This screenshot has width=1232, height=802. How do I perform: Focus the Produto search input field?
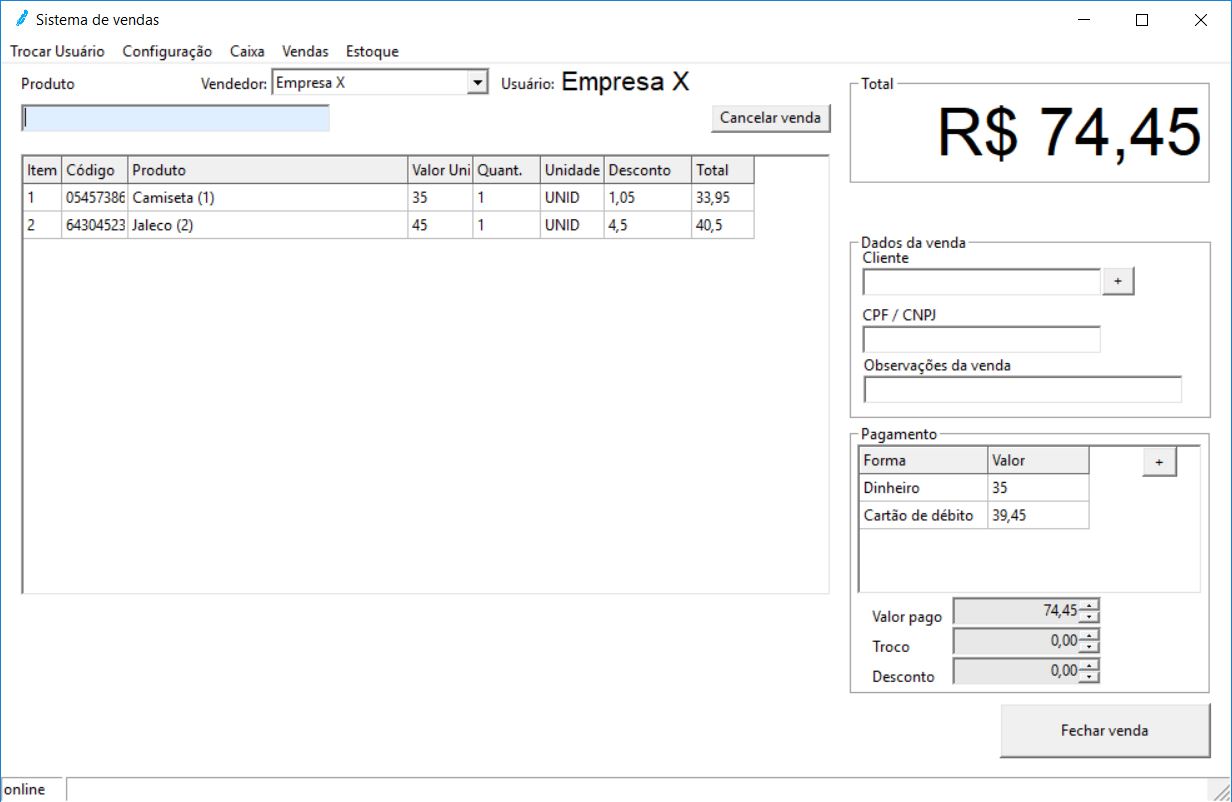point(175,118)
